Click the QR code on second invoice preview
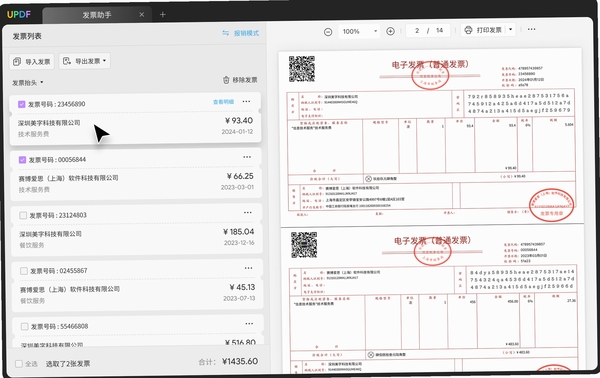Screen dimensions: 600x378 tap(304, 245)
